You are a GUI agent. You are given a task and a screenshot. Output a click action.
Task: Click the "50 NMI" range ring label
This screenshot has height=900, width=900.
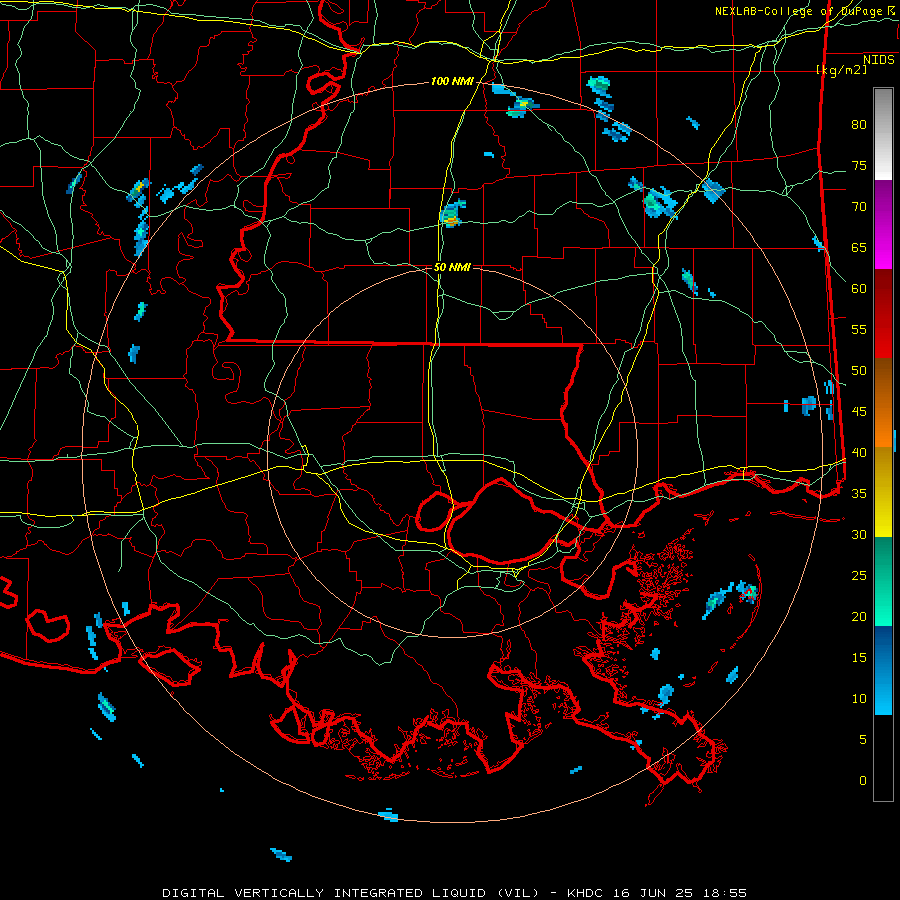(x=452, y=267)
